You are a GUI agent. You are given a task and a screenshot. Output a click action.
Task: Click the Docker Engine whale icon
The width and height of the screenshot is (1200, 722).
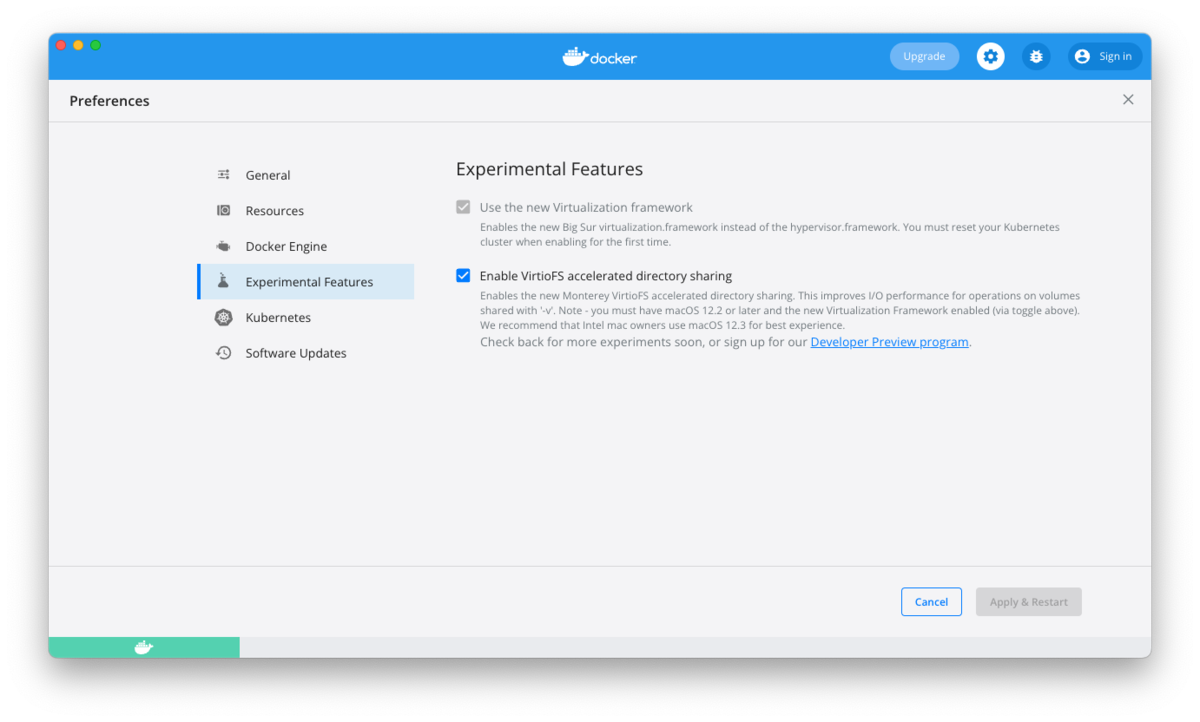pos(224,246)
